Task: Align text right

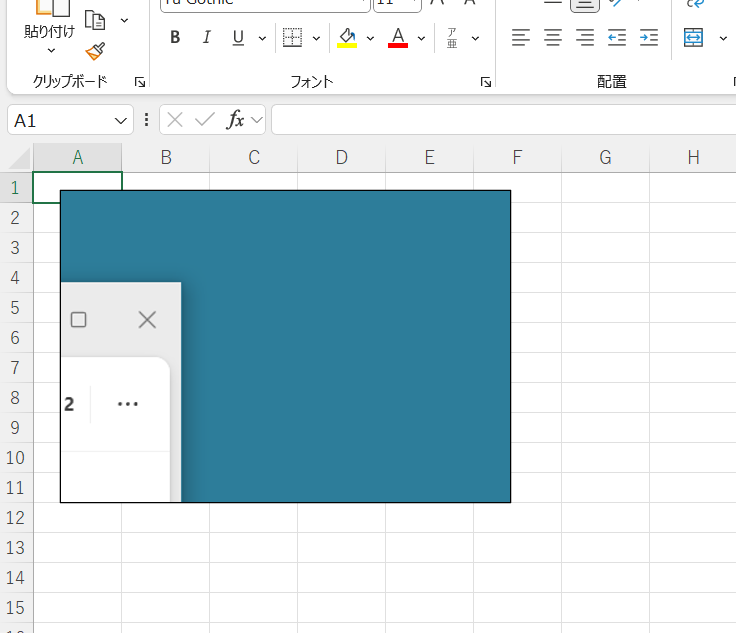Action: point(585,38)
